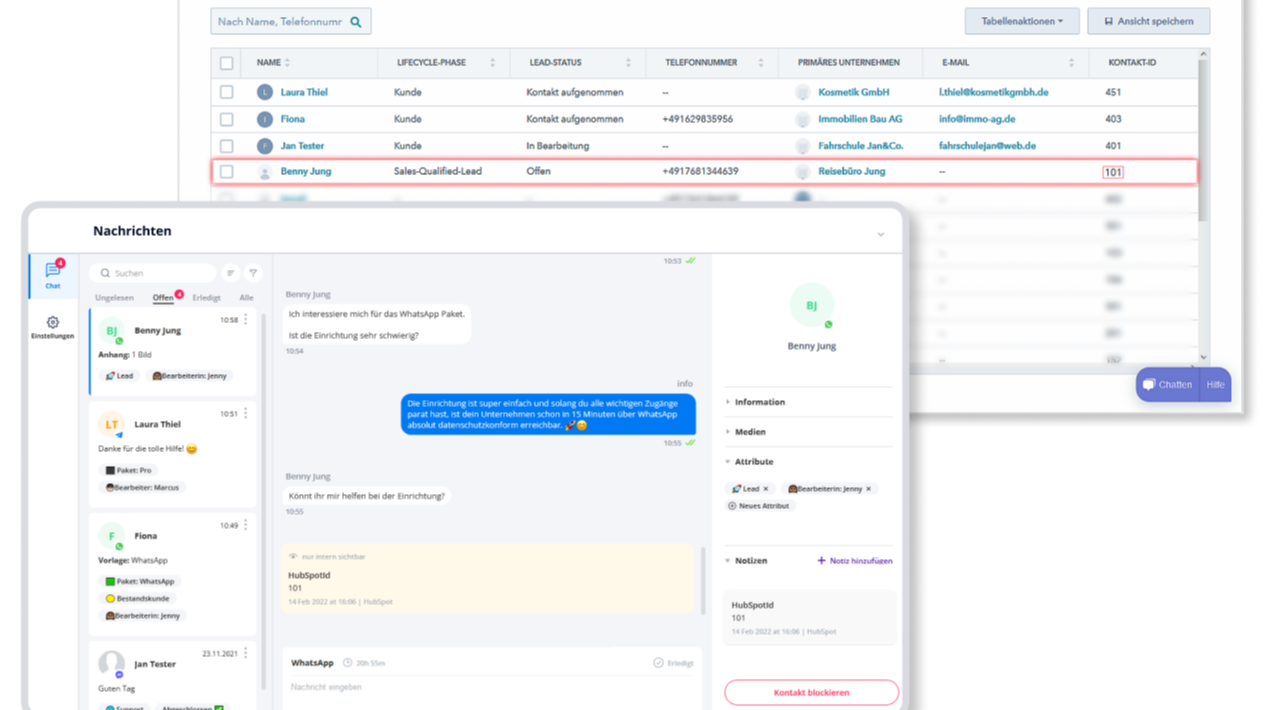Open the Tabellenaktionen dropdown
The image size is (1263, 710).
point(1021,21)
